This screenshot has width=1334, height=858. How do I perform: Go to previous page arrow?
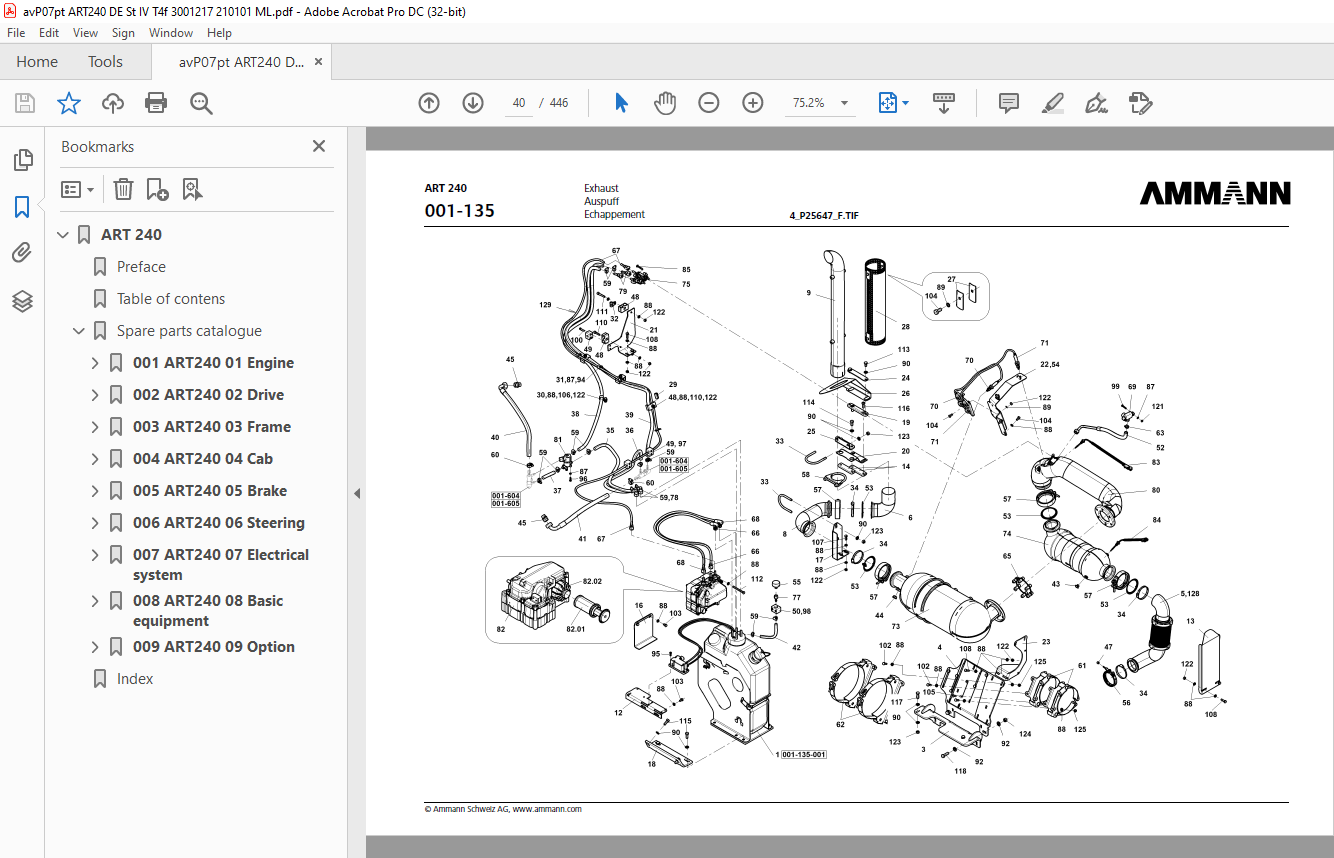[429, 103]
